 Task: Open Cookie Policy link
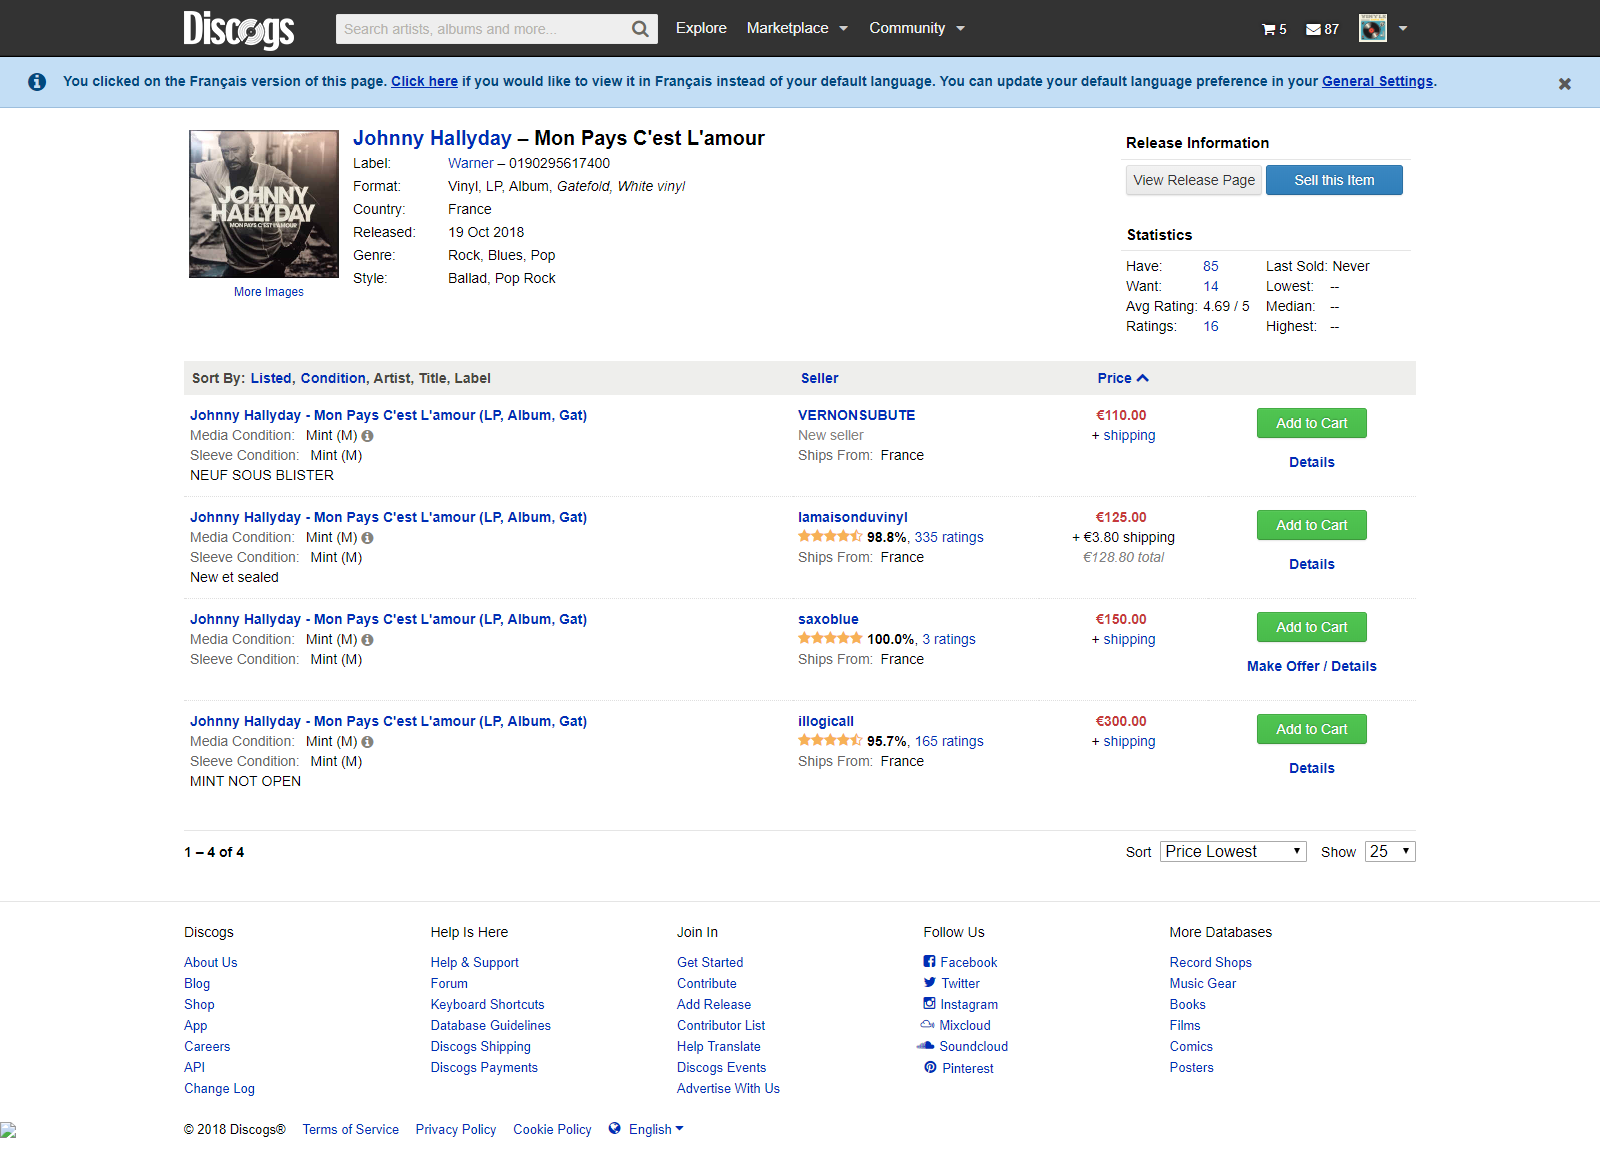click(x=552, y=1129)
